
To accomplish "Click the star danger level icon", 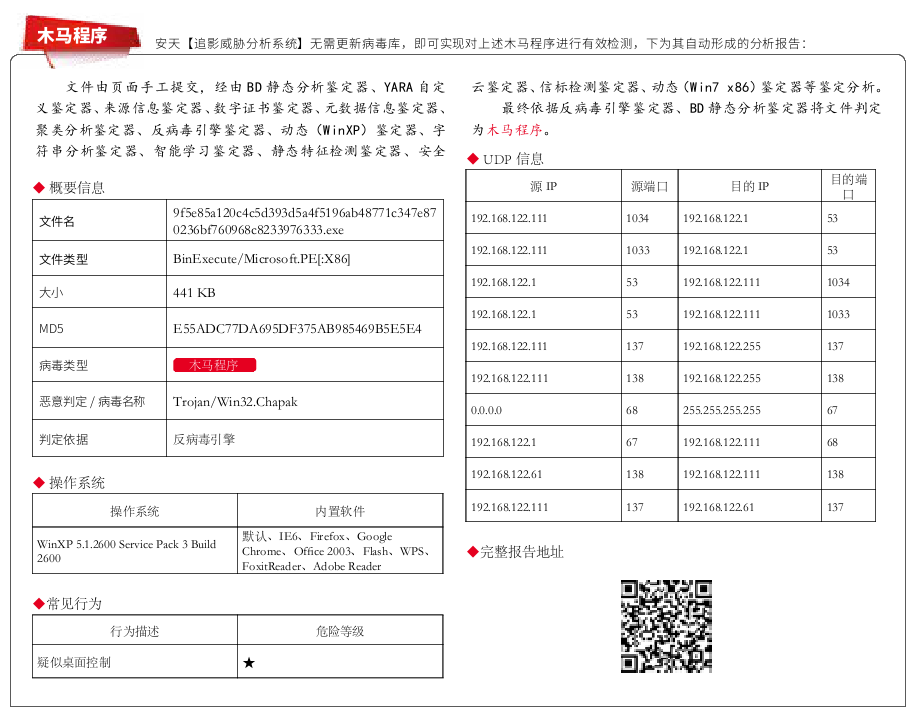I will [249, 663].
